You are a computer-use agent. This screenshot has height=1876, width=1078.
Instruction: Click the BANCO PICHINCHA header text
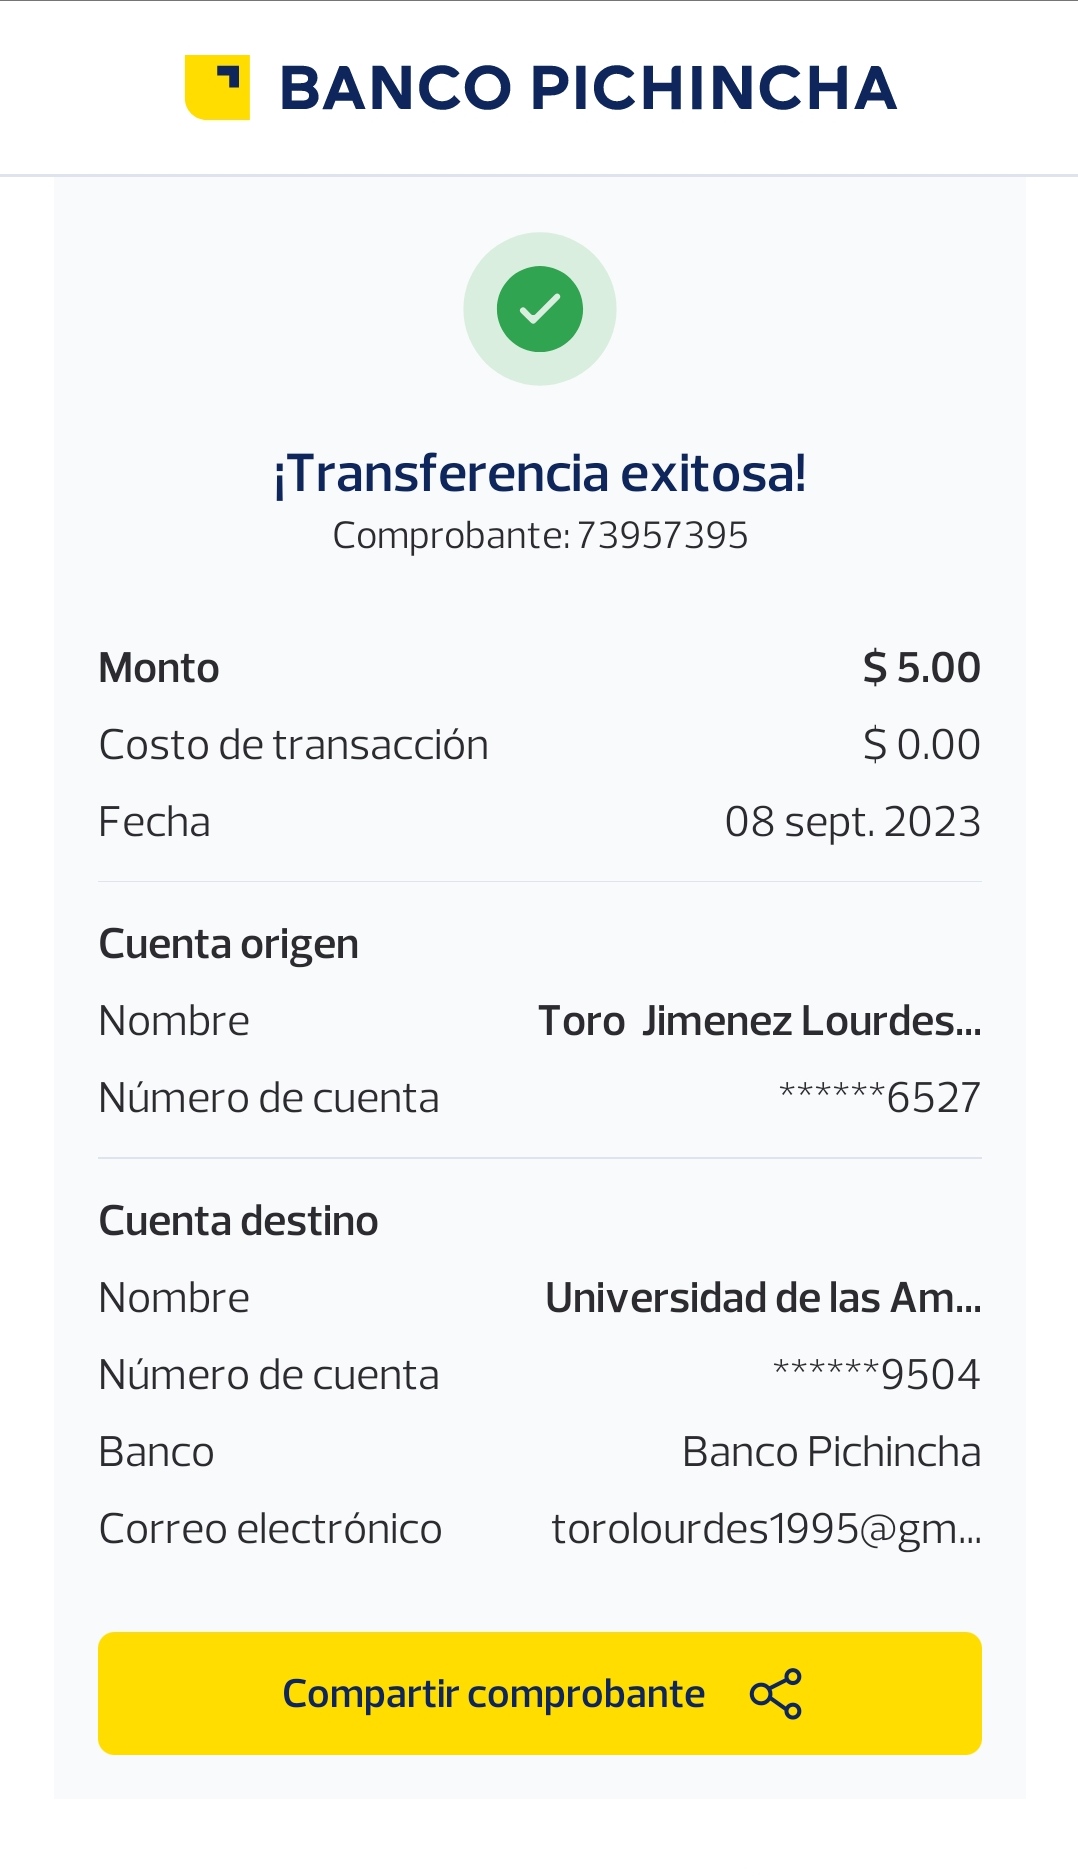[x=588, y=88]
